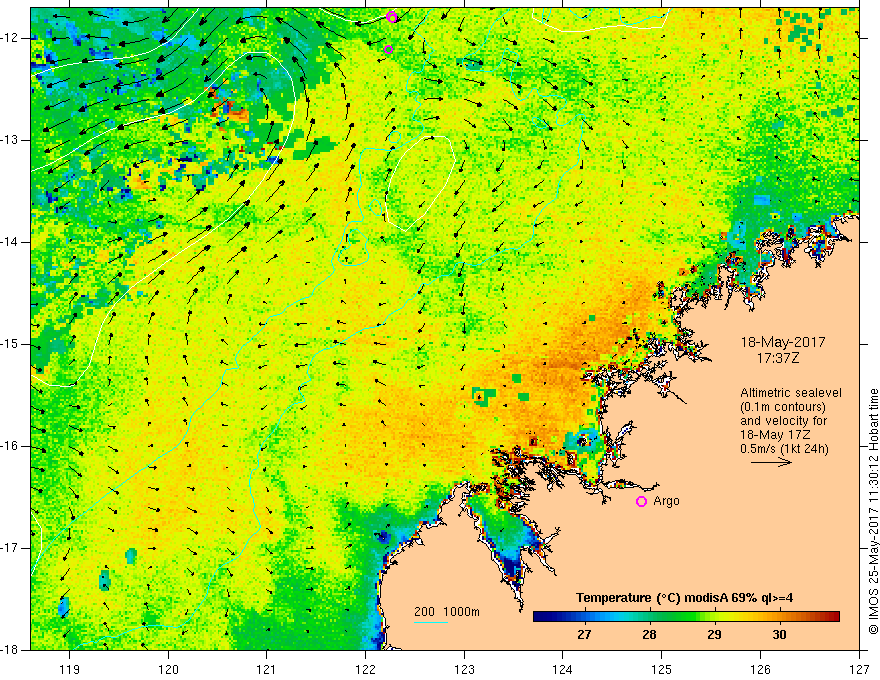Screen dimensions: 880x680
Task: Click longitude axis label '120'
Action: pos(168,669)
